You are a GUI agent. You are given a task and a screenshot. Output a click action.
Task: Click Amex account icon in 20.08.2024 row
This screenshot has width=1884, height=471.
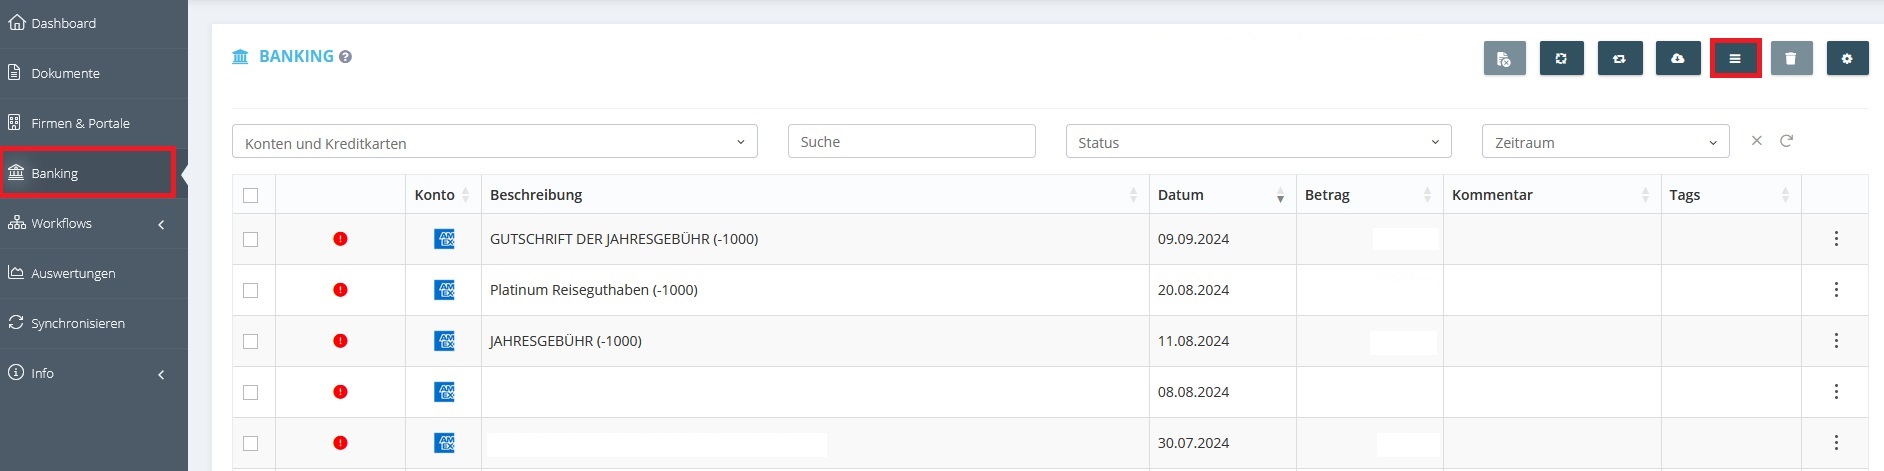click(444, 290)
